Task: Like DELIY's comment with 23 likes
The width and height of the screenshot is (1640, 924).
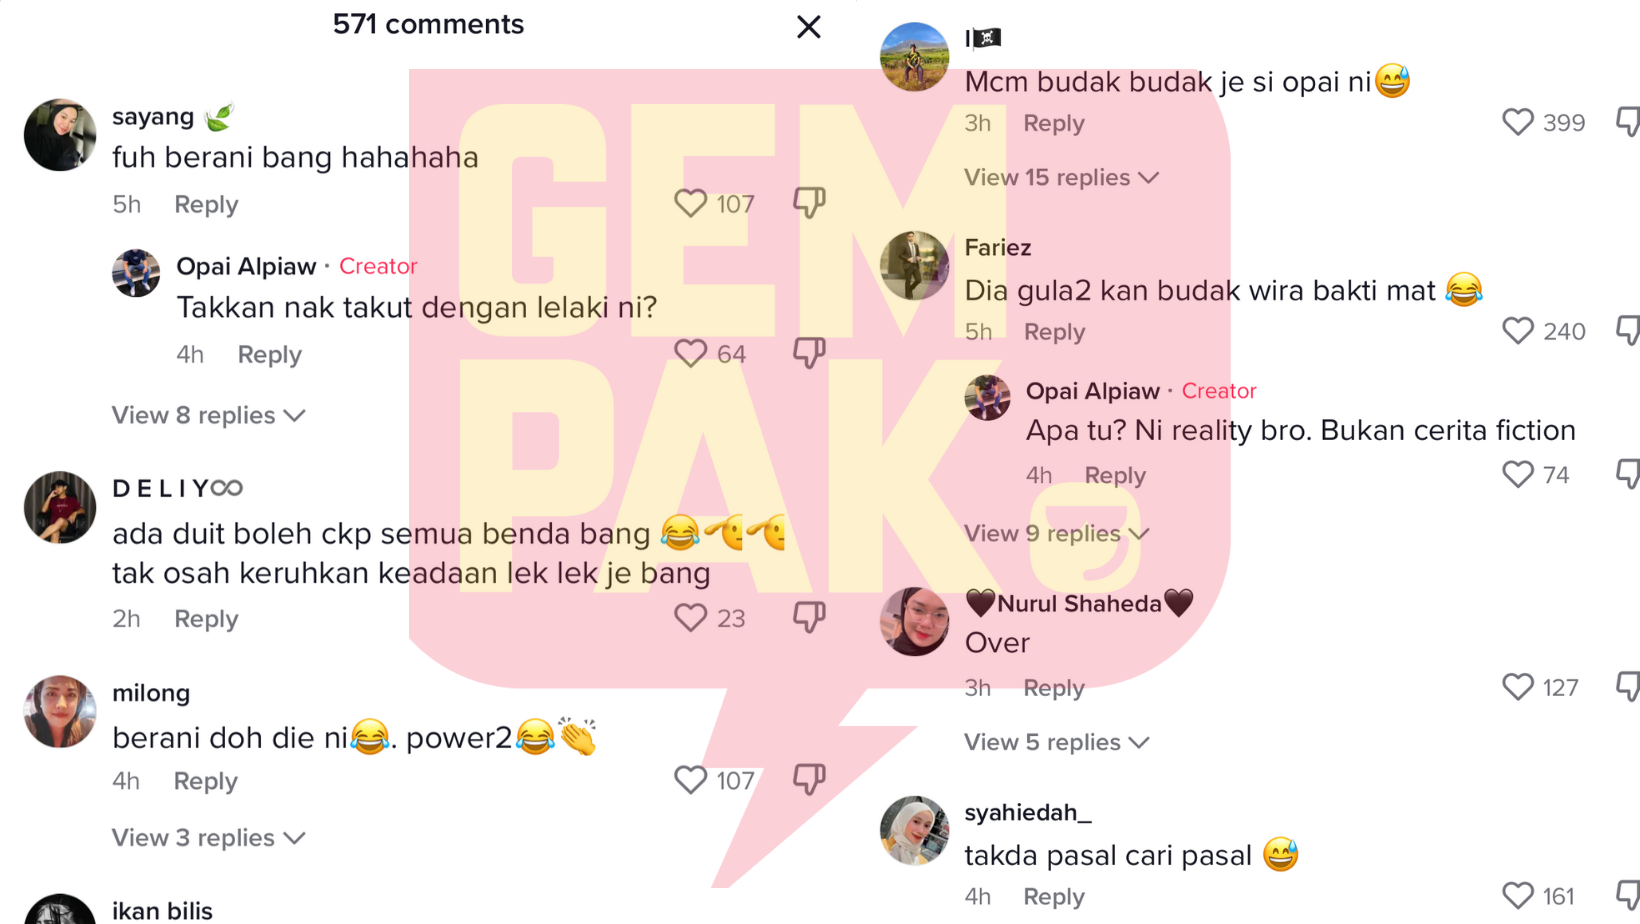Action: coord(690,618)
